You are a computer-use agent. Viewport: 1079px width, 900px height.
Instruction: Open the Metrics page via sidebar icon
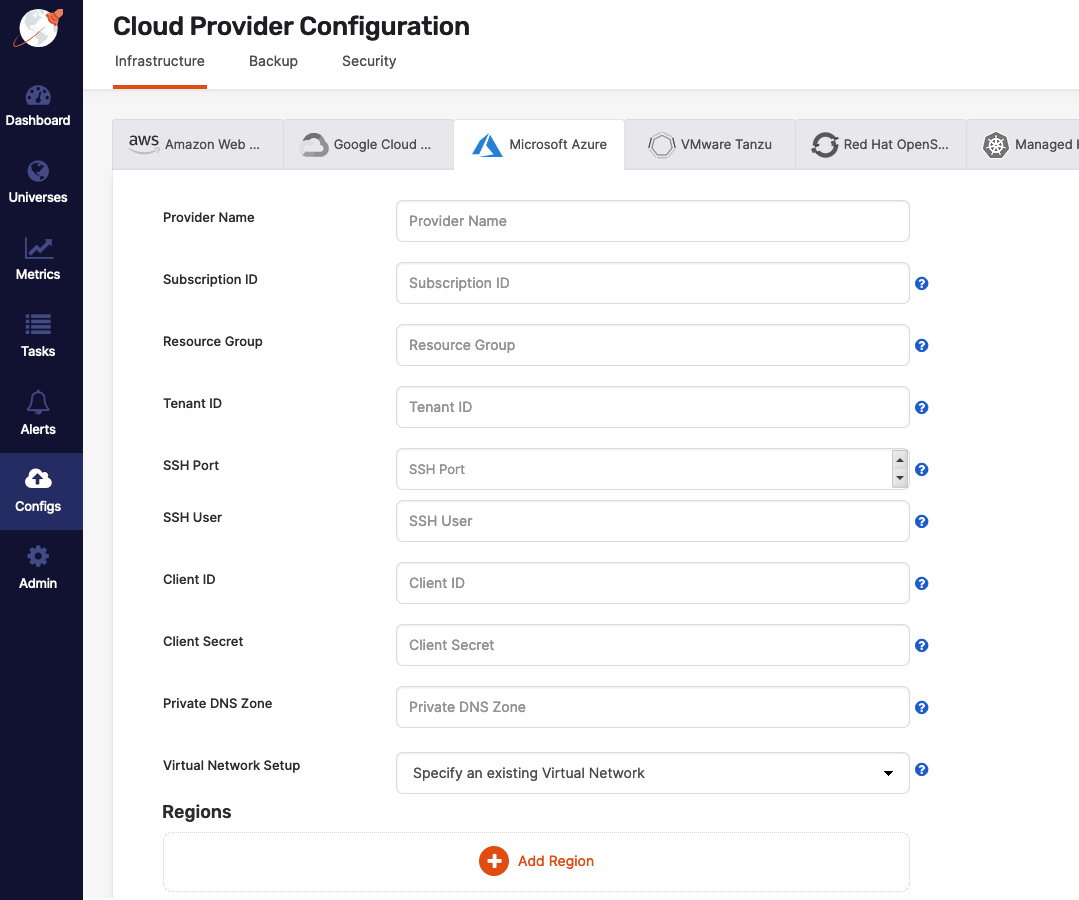[38, 259]
